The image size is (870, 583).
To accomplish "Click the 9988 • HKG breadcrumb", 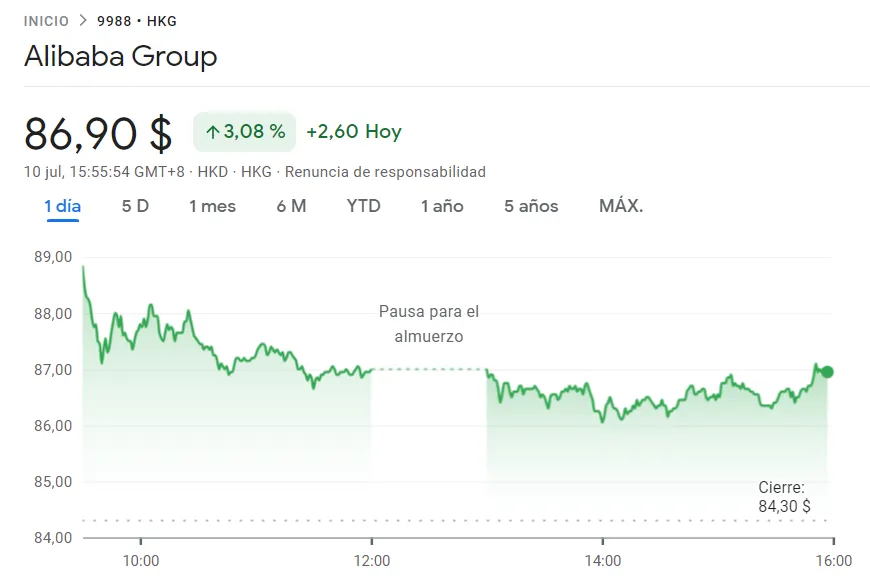I will [x=137, y=21].
